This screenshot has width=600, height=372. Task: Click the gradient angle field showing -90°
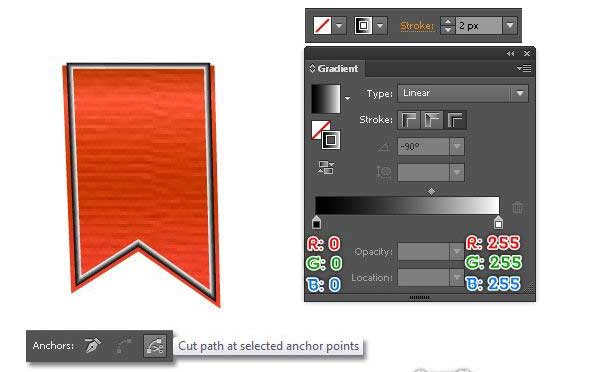point(423,147)
